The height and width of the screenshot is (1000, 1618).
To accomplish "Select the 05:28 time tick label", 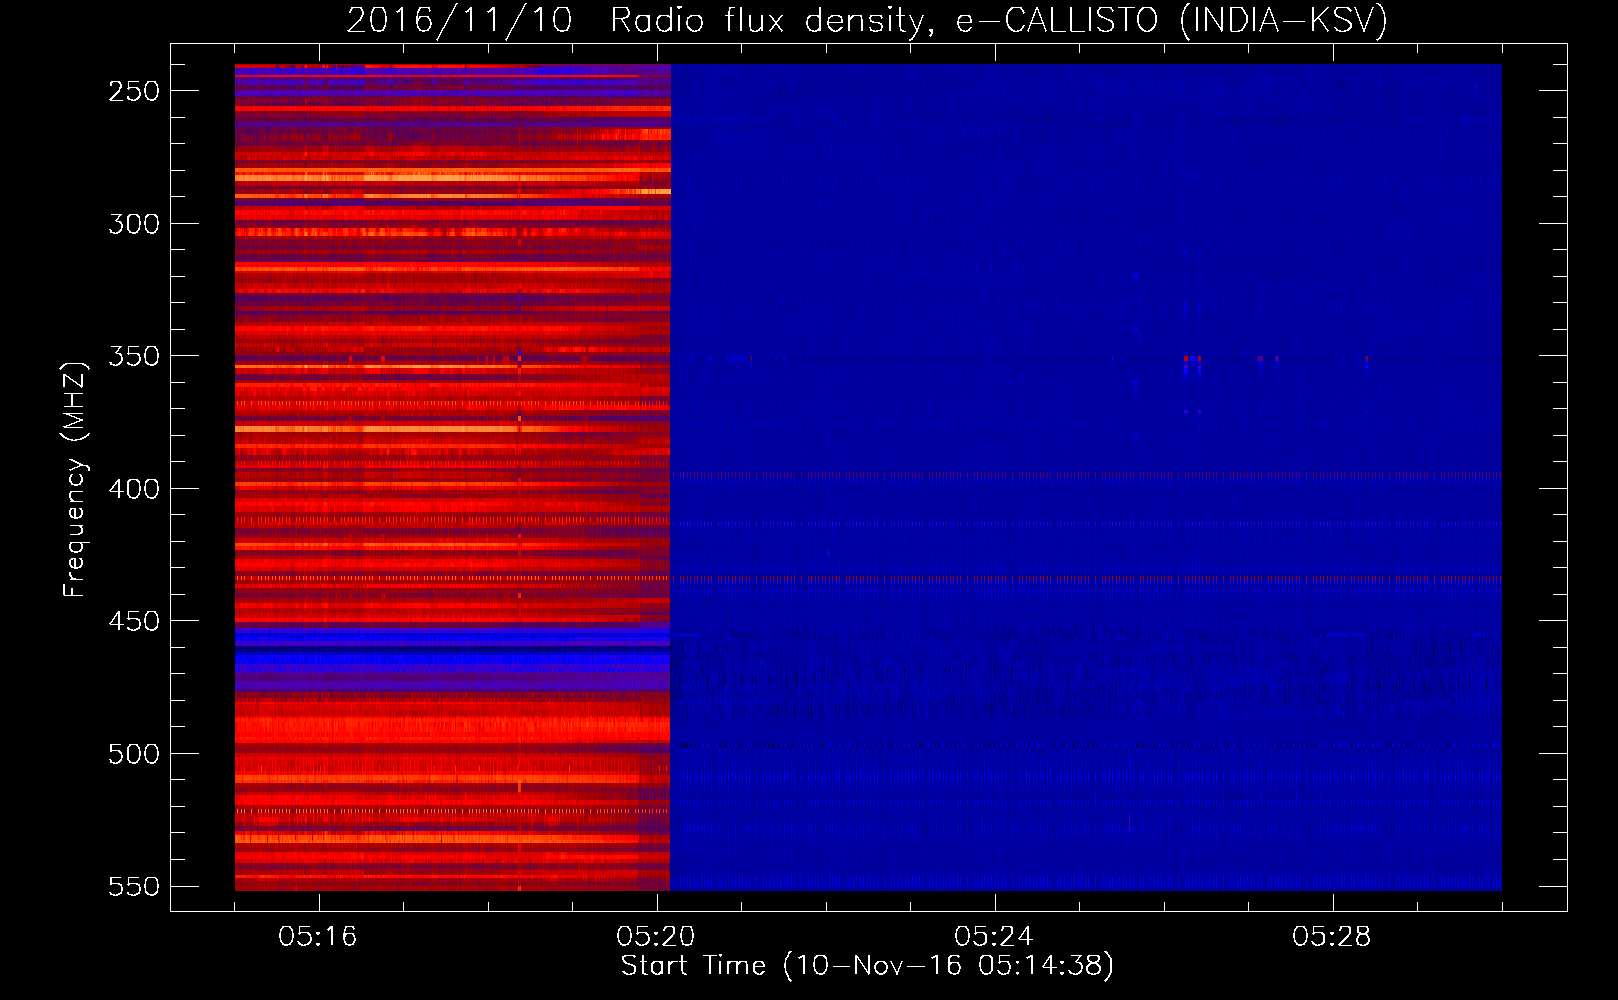I will tap(1332, 937).
